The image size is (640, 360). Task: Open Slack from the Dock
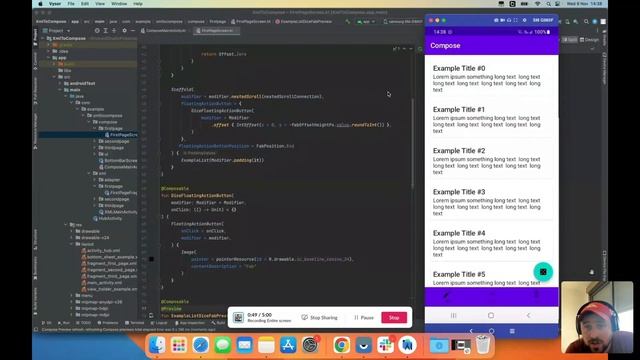(385, 345)
